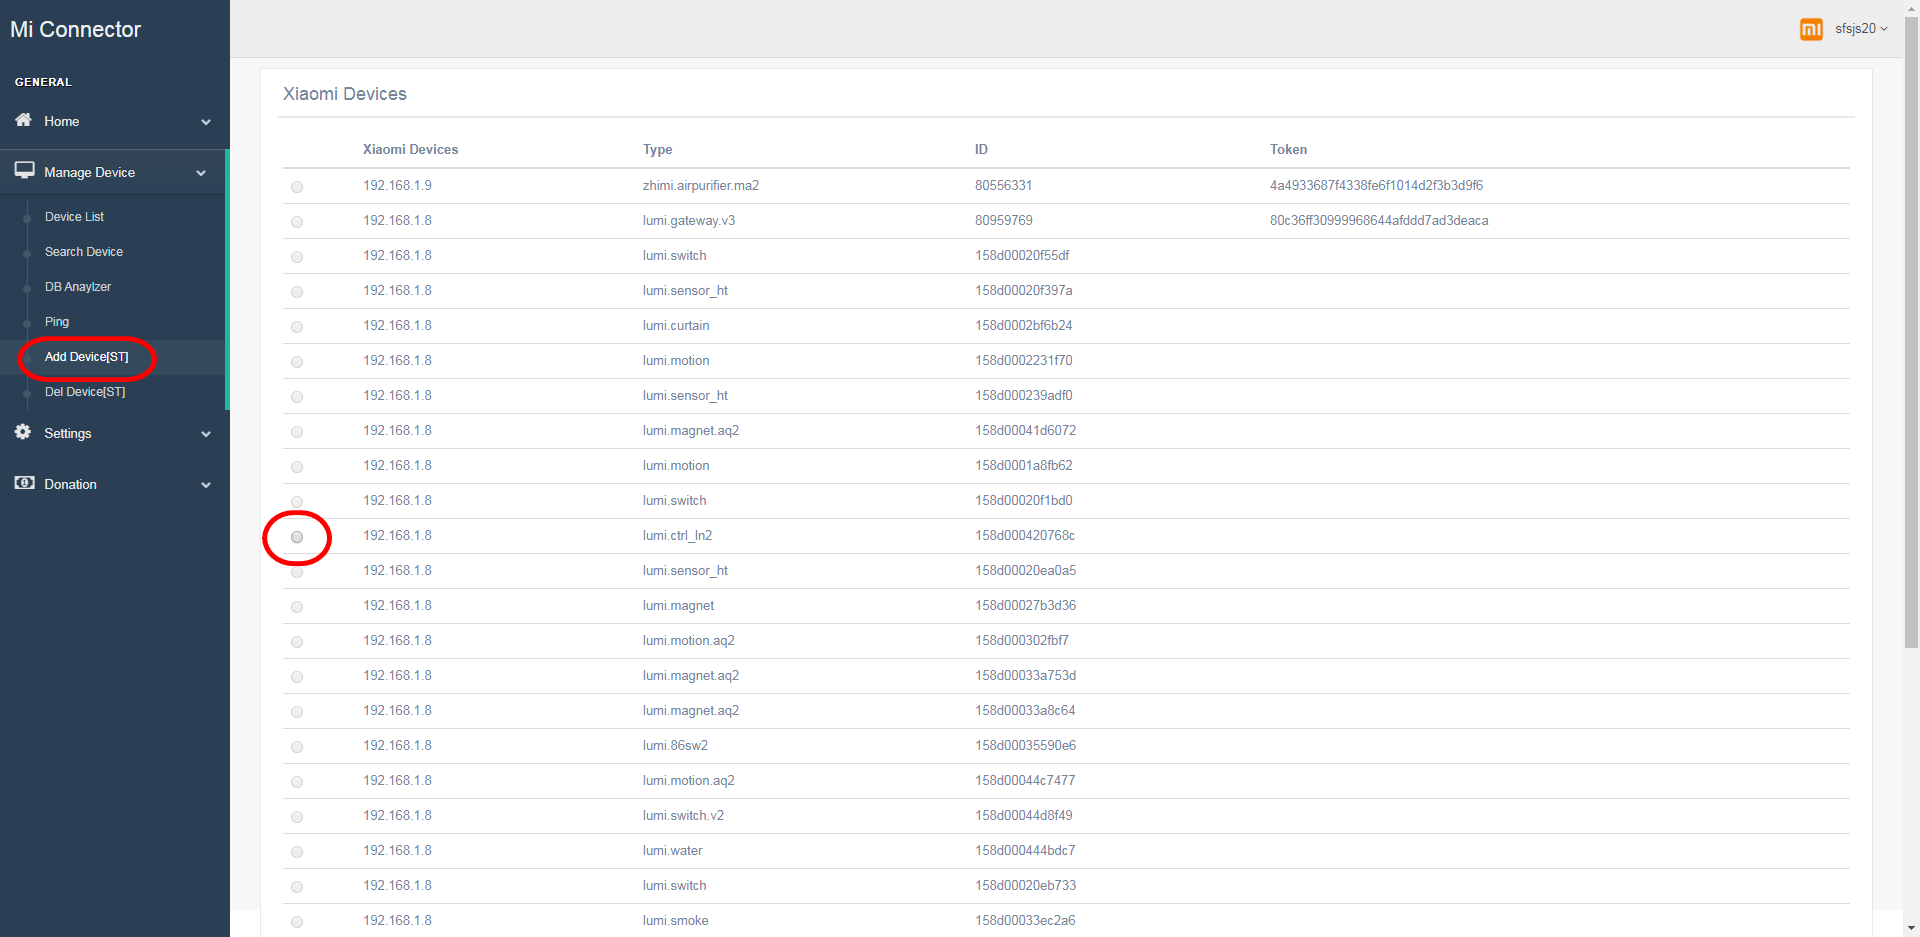The height and width of the screenshot is (937, 1920).
Task: Open Search Device submenu item
Action: point(84,252)
